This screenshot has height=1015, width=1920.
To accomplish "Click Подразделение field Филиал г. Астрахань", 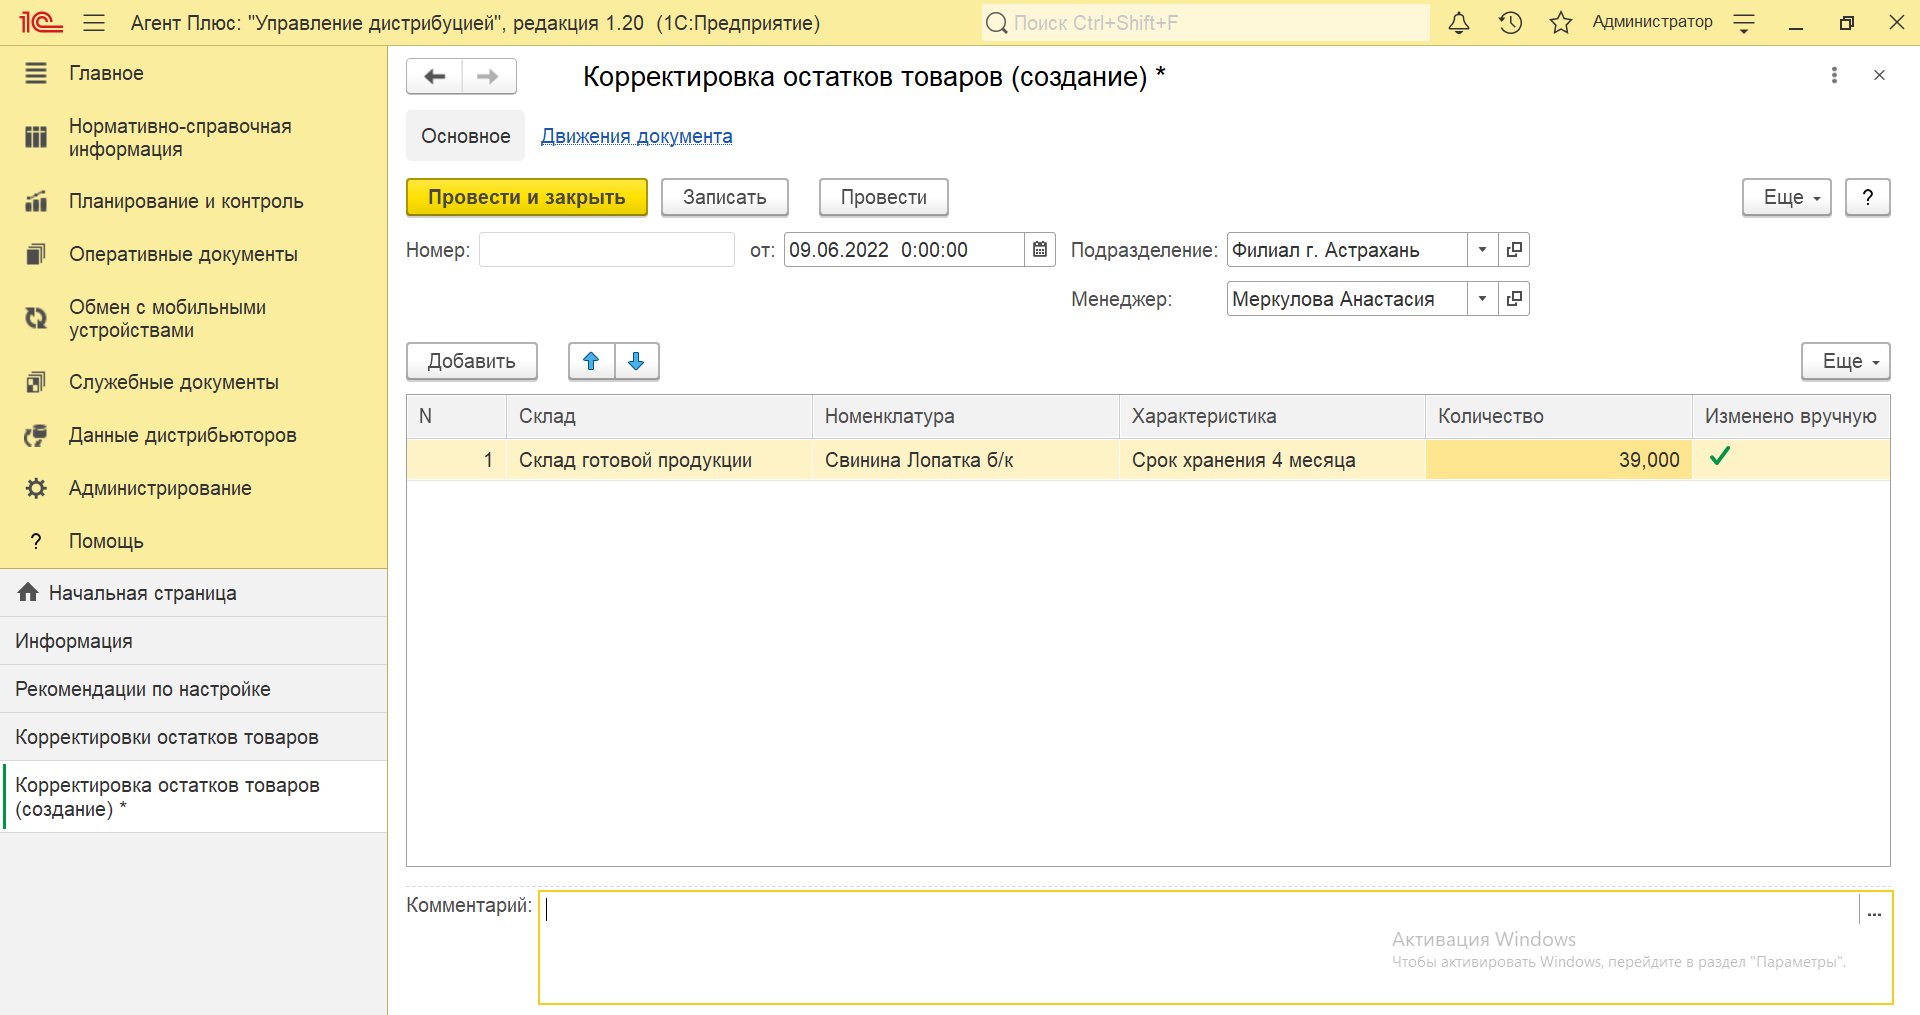I will click(x=1346, y=249).
